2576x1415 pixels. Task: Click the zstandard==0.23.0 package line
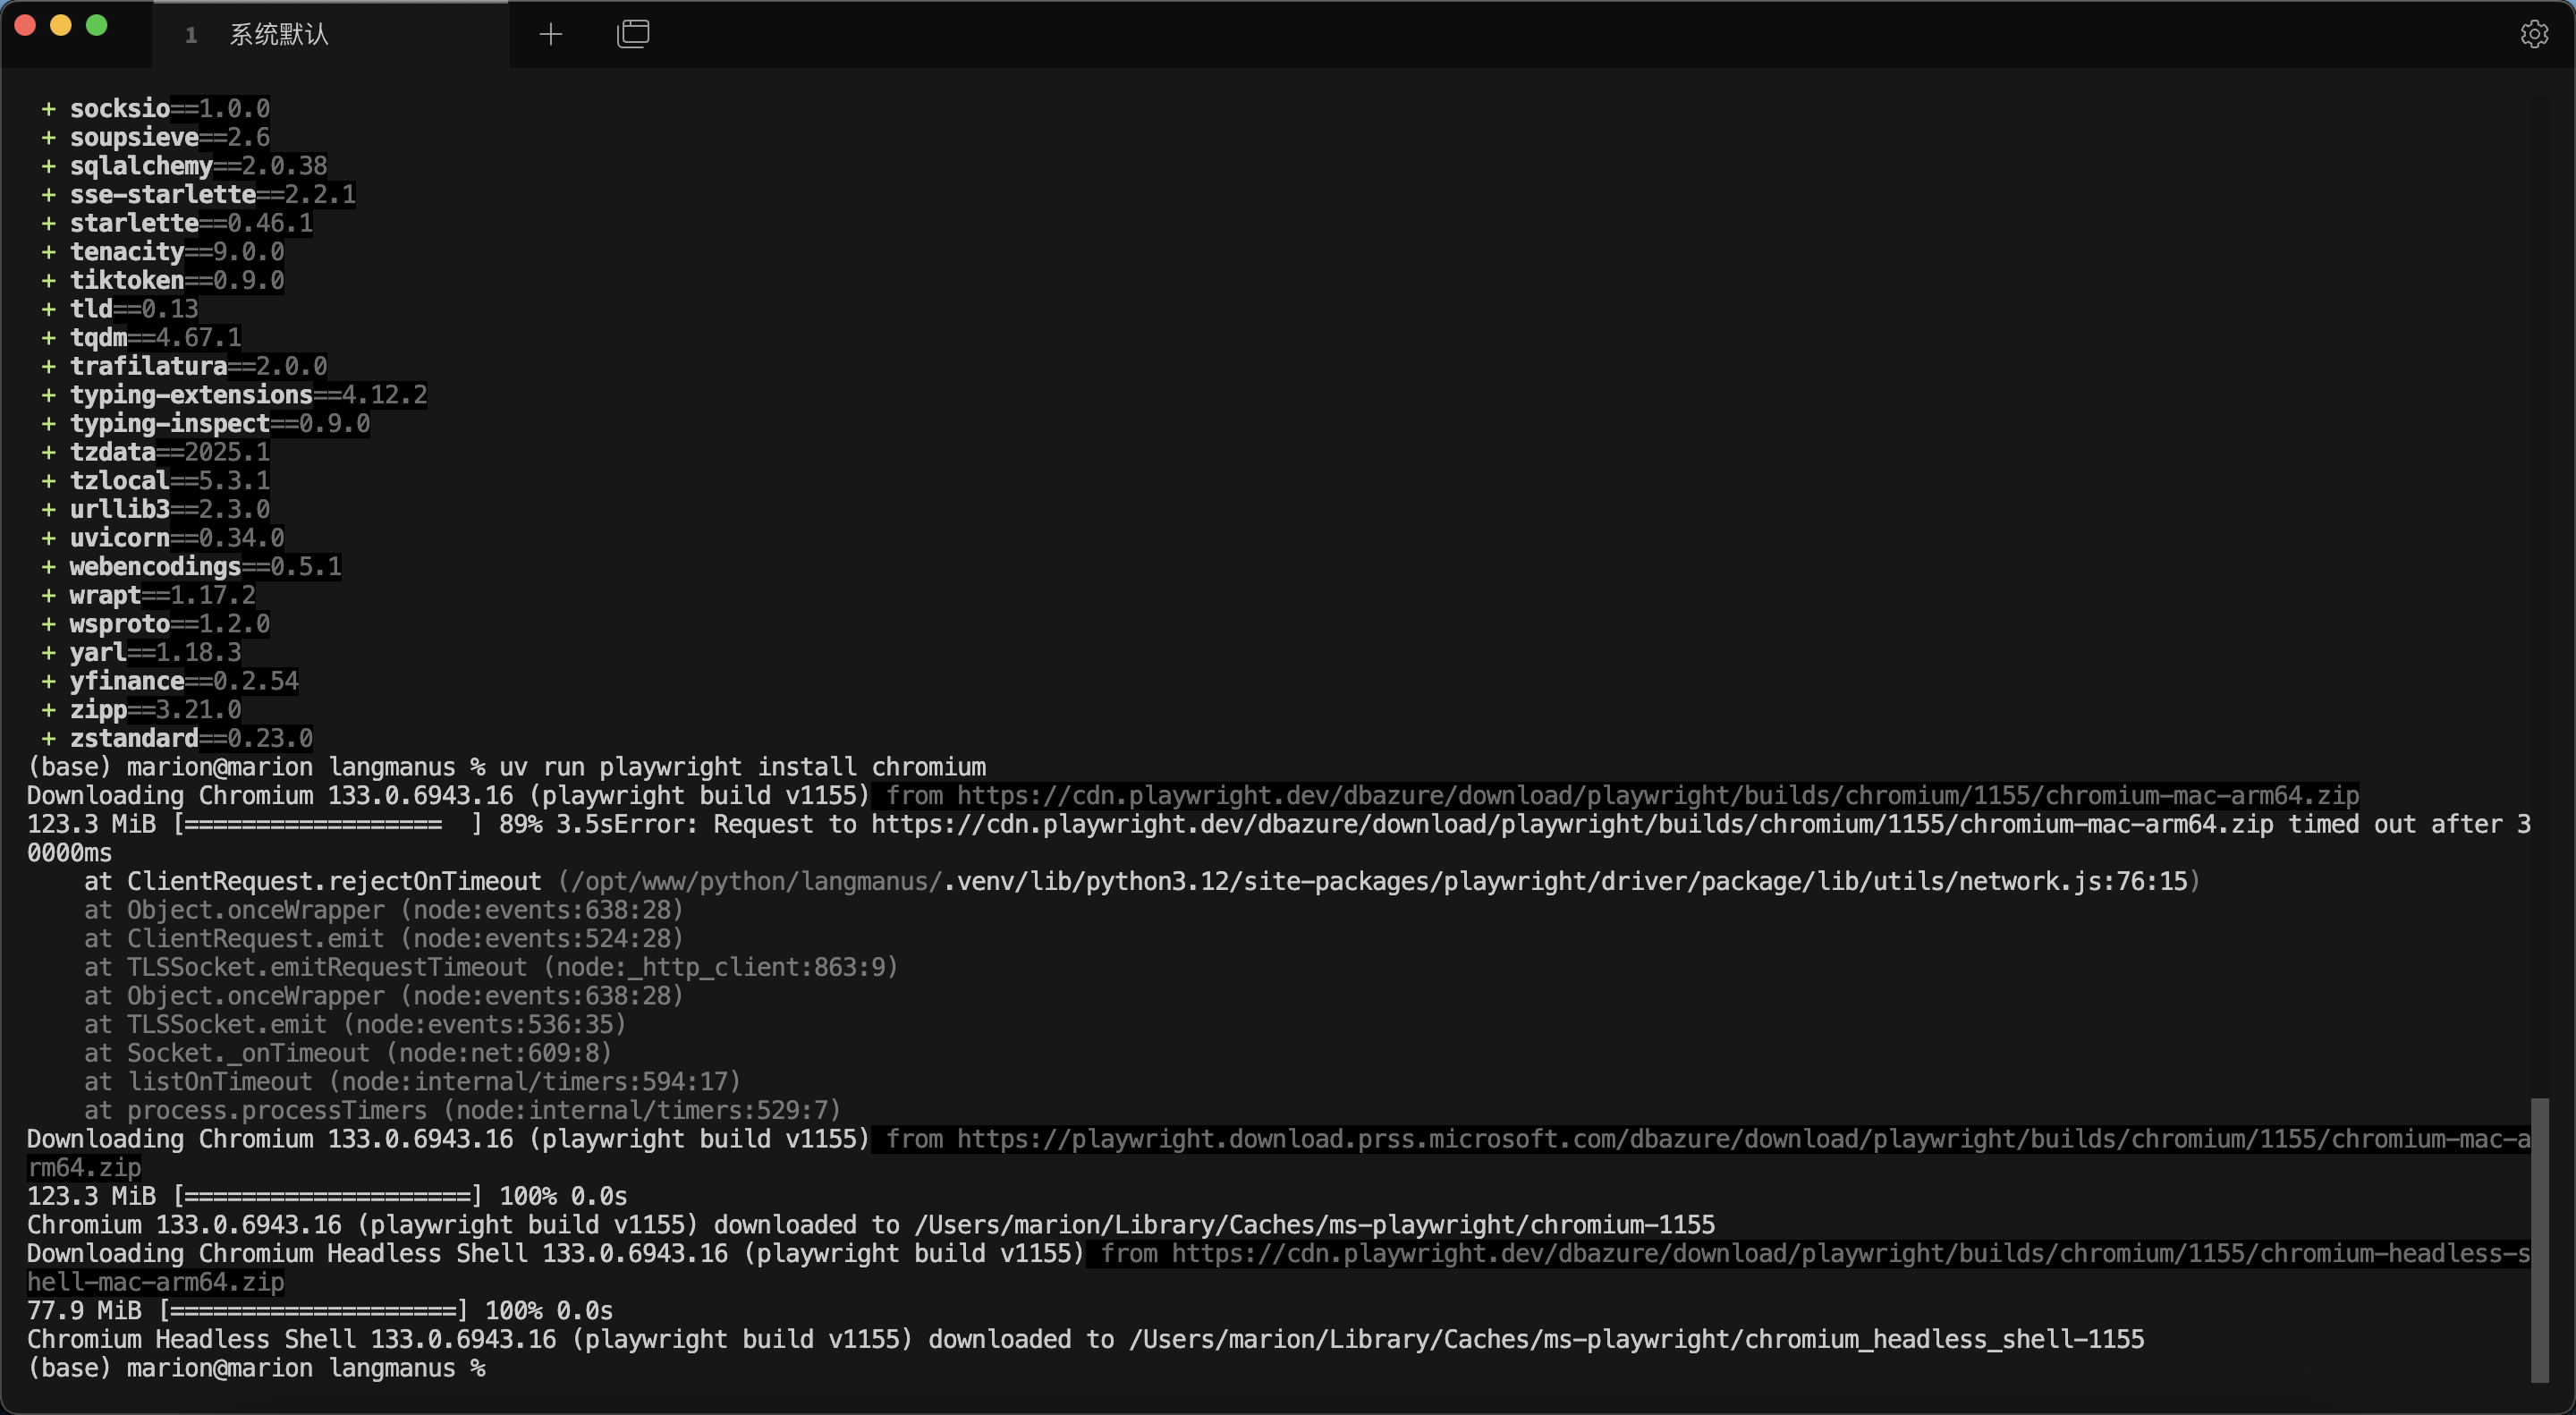(190, 739)
